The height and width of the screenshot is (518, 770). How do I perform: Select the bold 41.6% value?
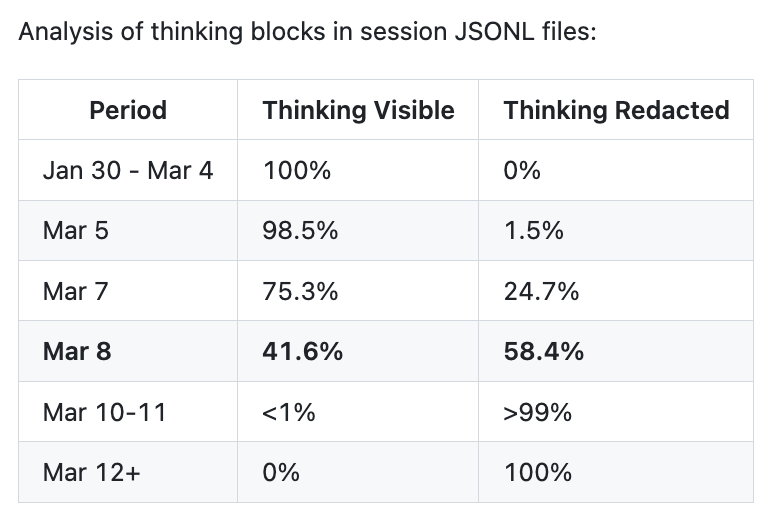[303, 351]
